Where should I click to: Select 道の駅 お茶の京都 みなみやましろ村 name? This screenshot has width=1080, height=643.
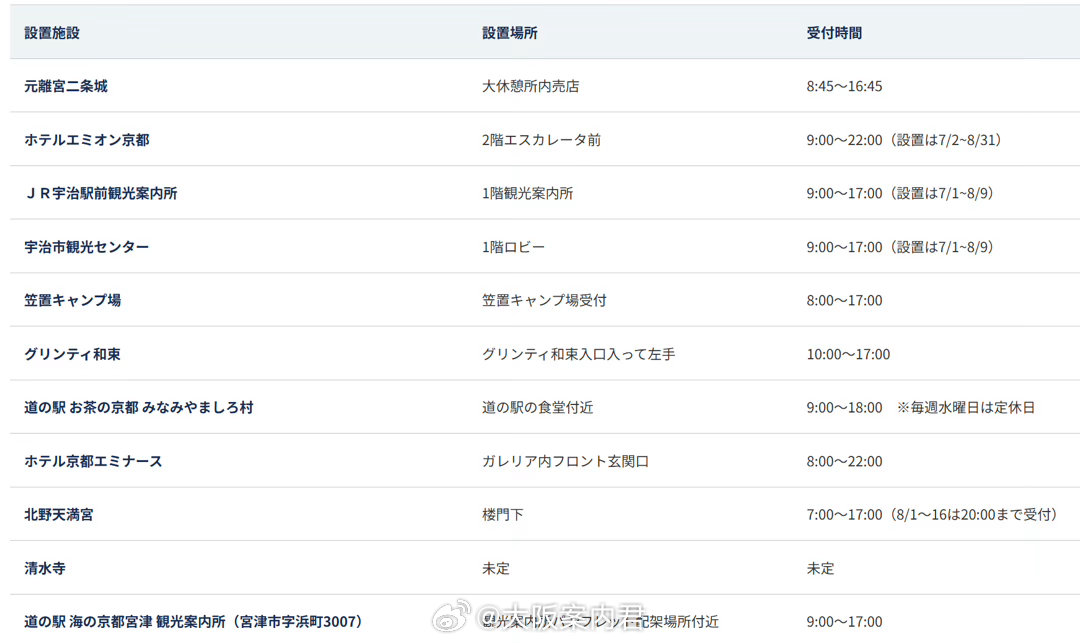tap(138, 408)
